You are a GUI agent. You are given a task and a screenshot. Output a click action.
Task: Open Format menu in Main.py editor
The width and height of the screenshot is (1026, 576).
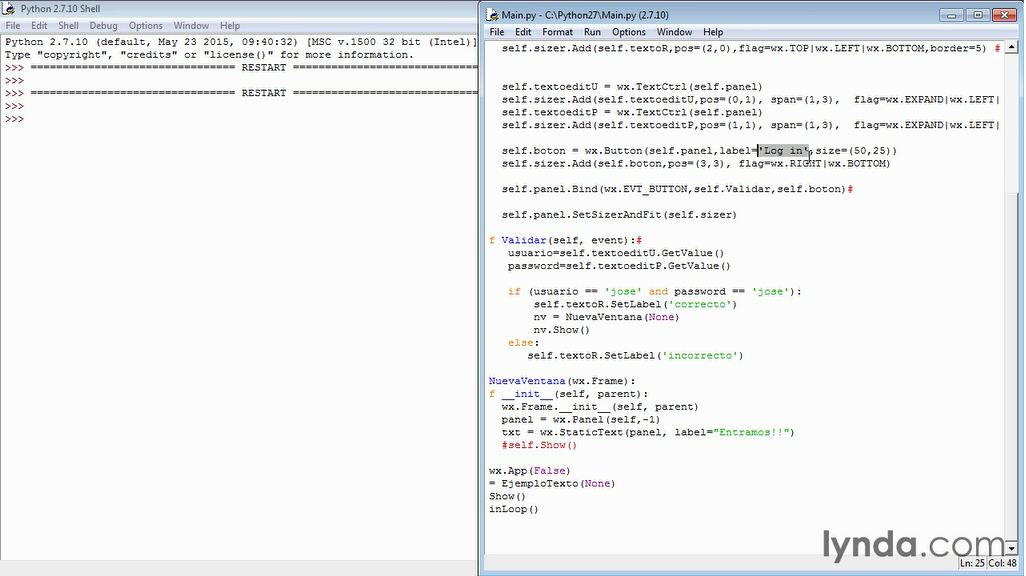pos(557,32)
